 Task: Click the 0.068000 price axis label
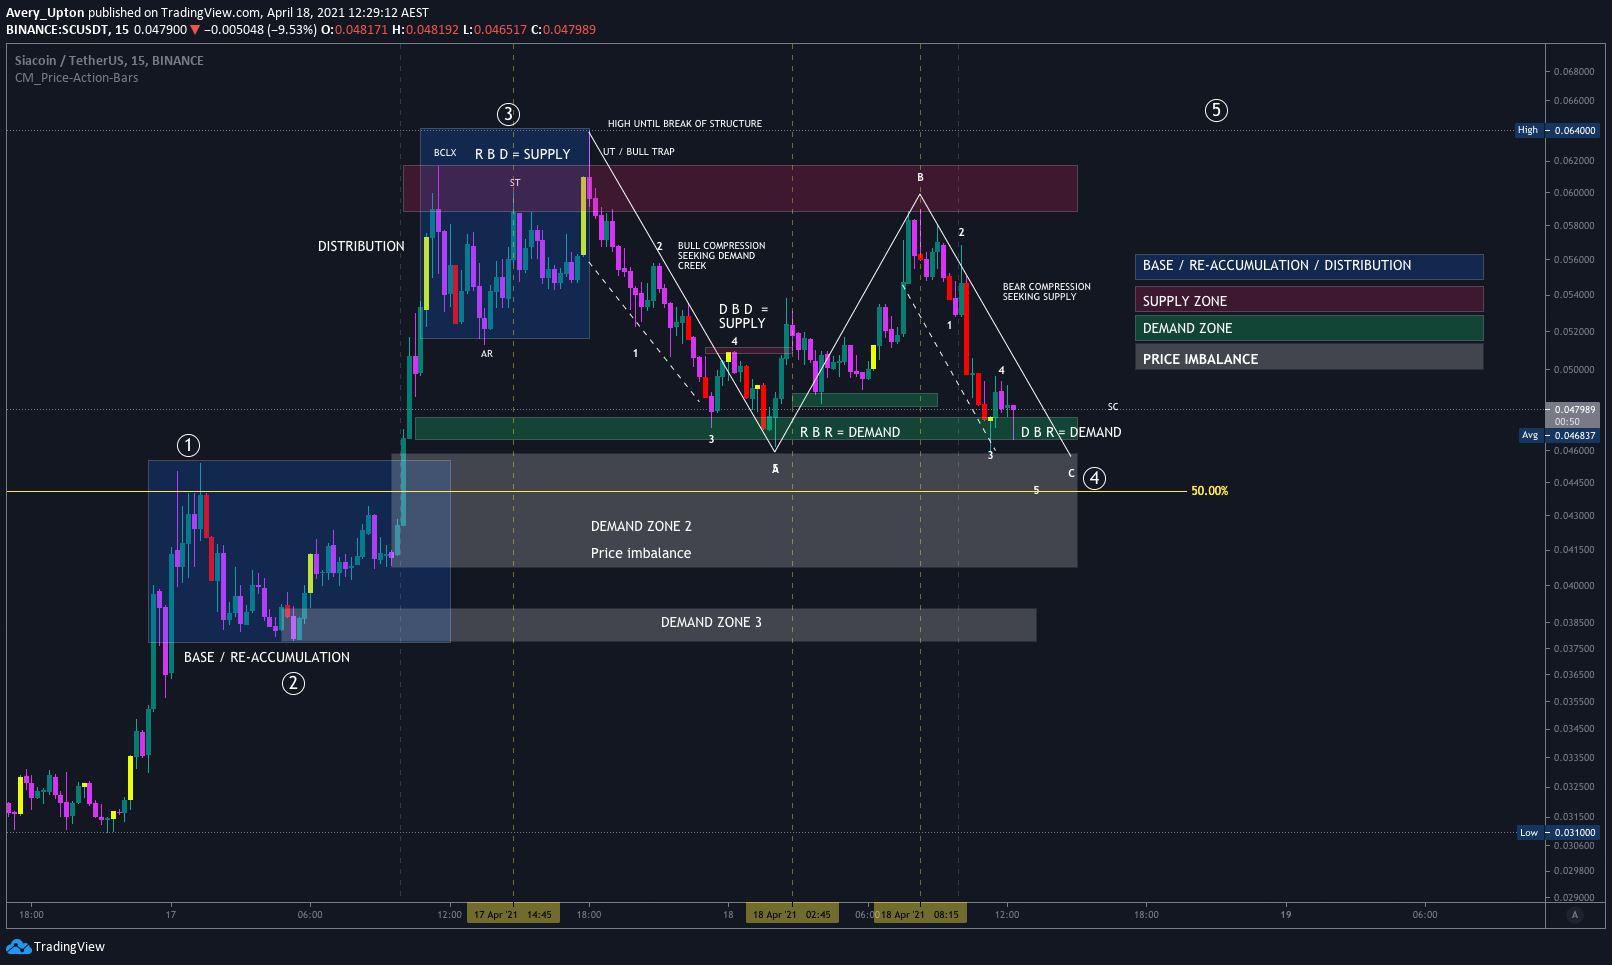click(1575, 72)
